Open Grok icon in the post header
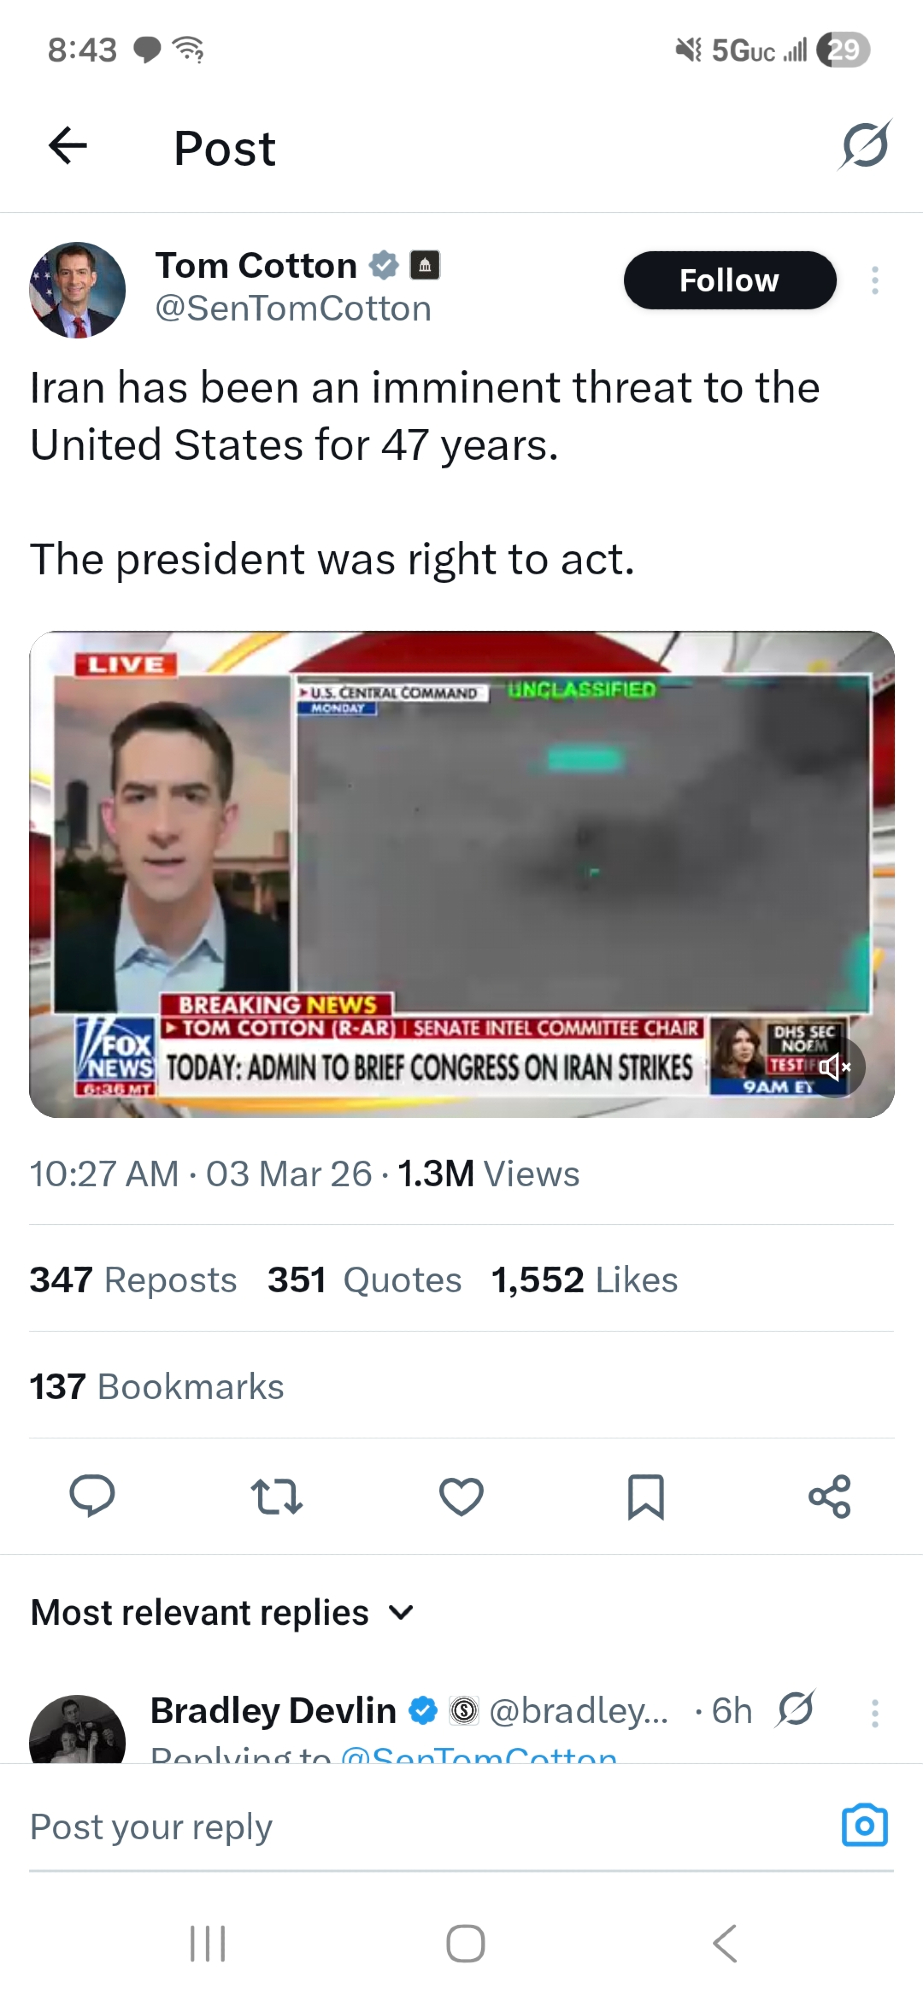923x2000 pixels. coord(864,146)
